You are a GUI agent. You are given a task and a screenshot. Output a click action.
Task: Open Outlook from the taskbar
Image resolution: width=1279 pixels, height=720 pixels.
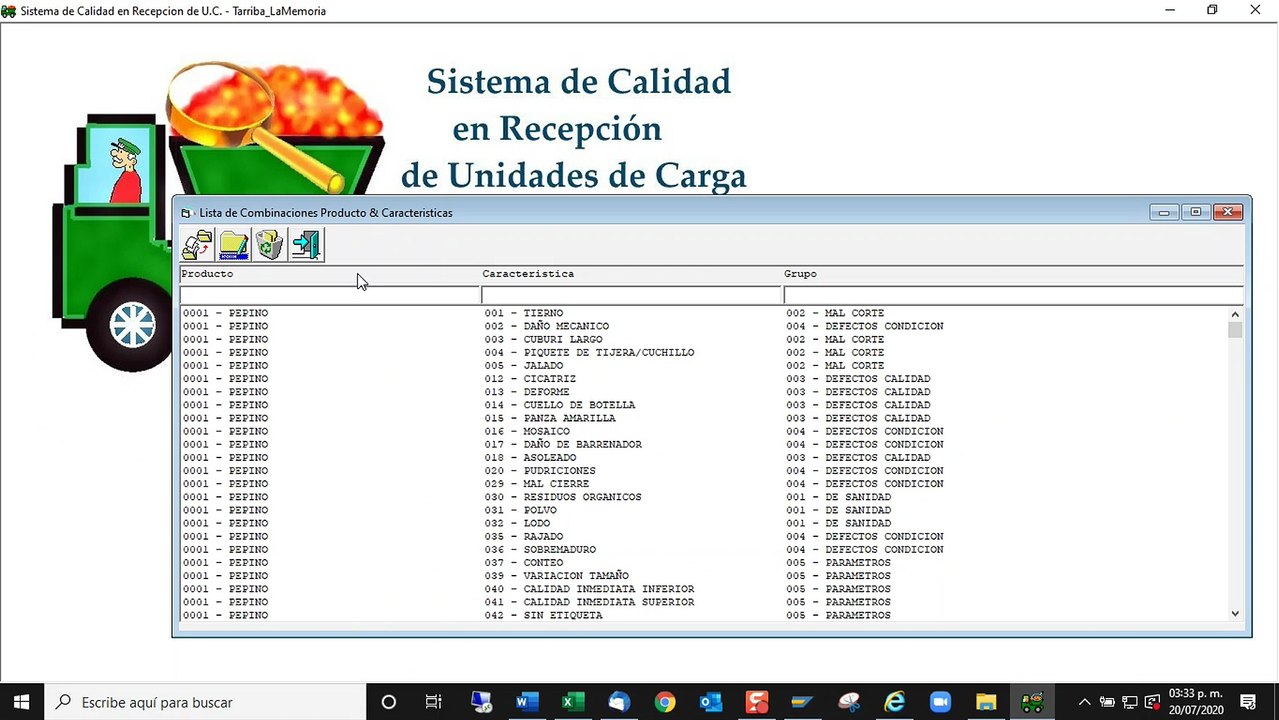(711, 702)
